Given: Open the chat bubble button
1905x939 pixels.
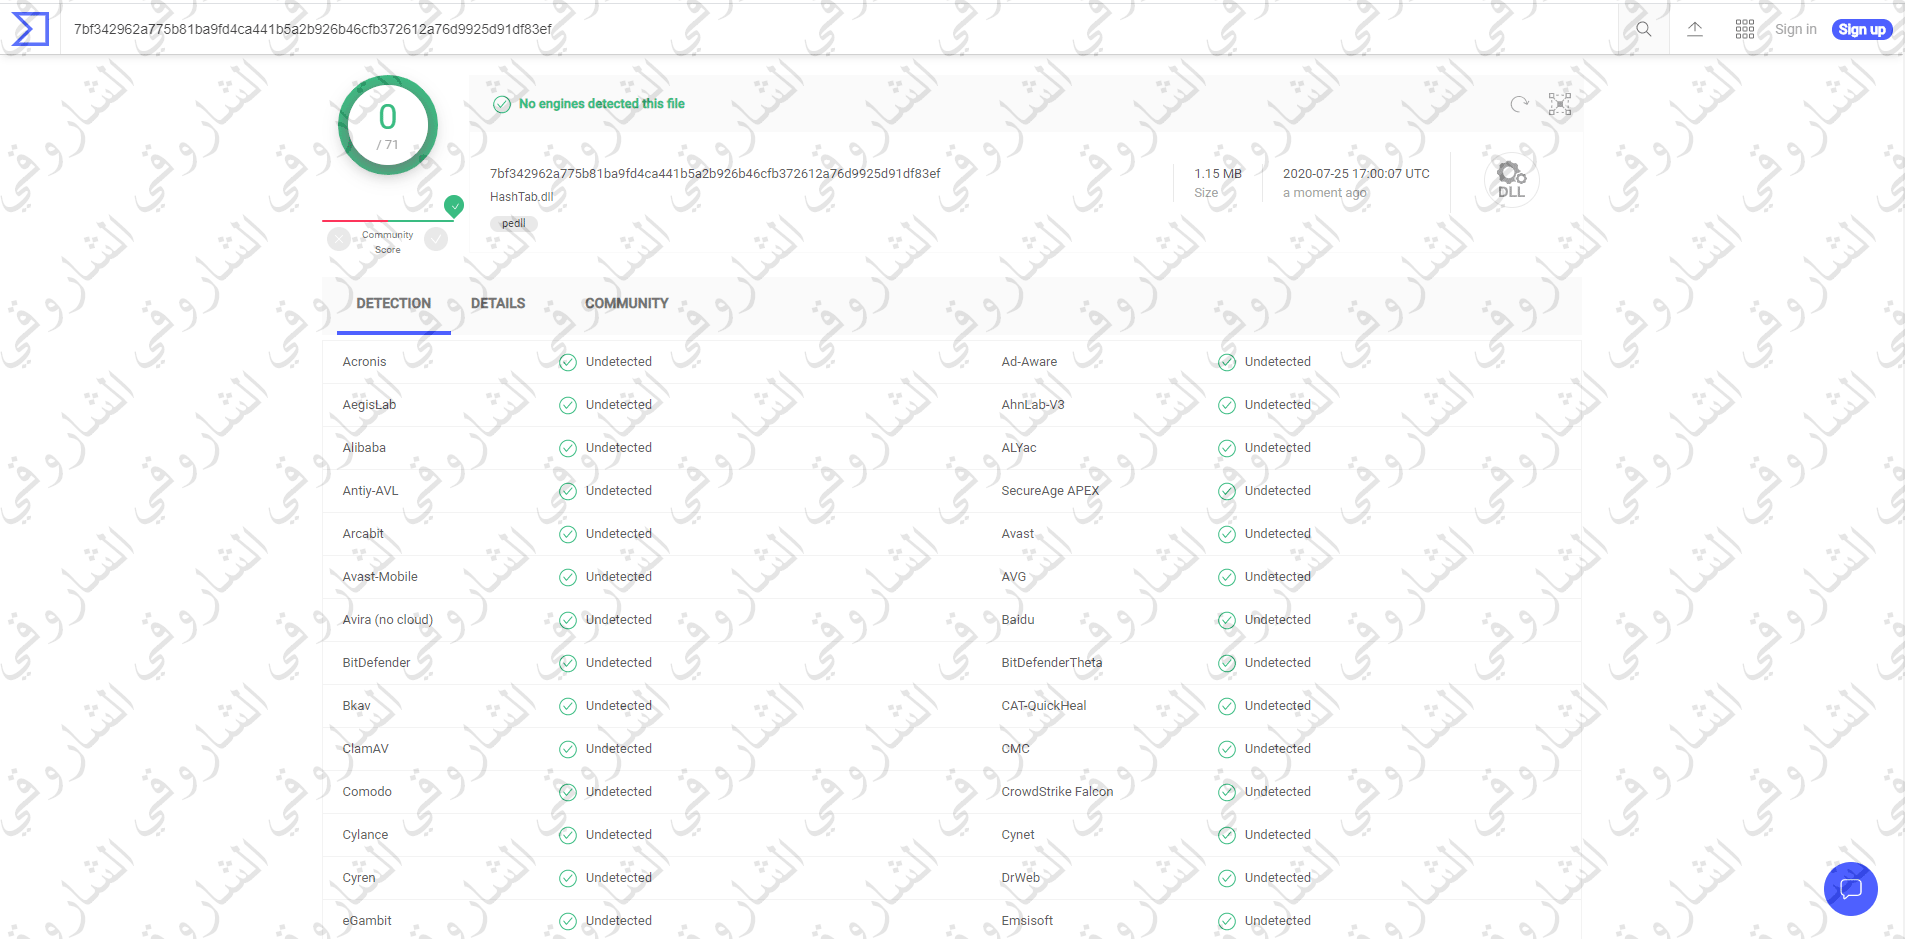Looking at the screenshot, I should [1851, 888].
